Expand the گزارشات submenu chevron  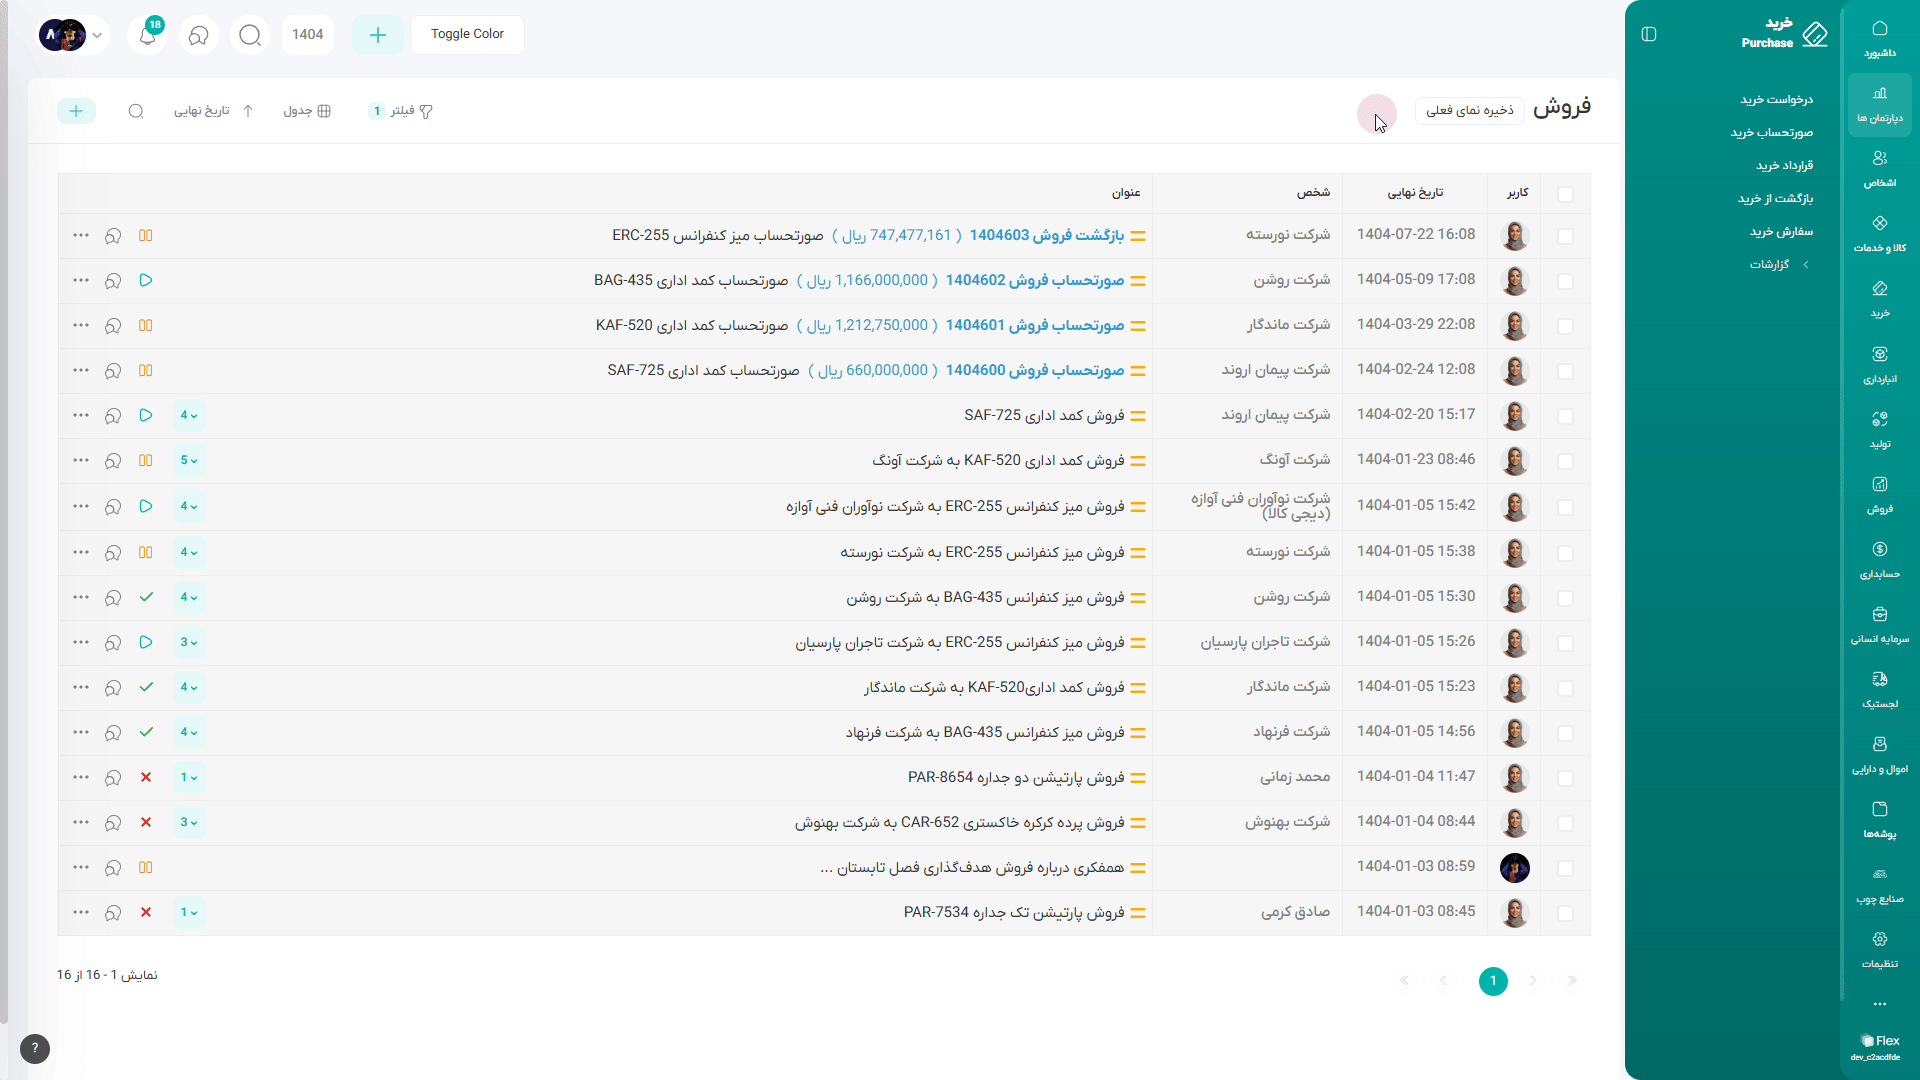coord(1805,265)
